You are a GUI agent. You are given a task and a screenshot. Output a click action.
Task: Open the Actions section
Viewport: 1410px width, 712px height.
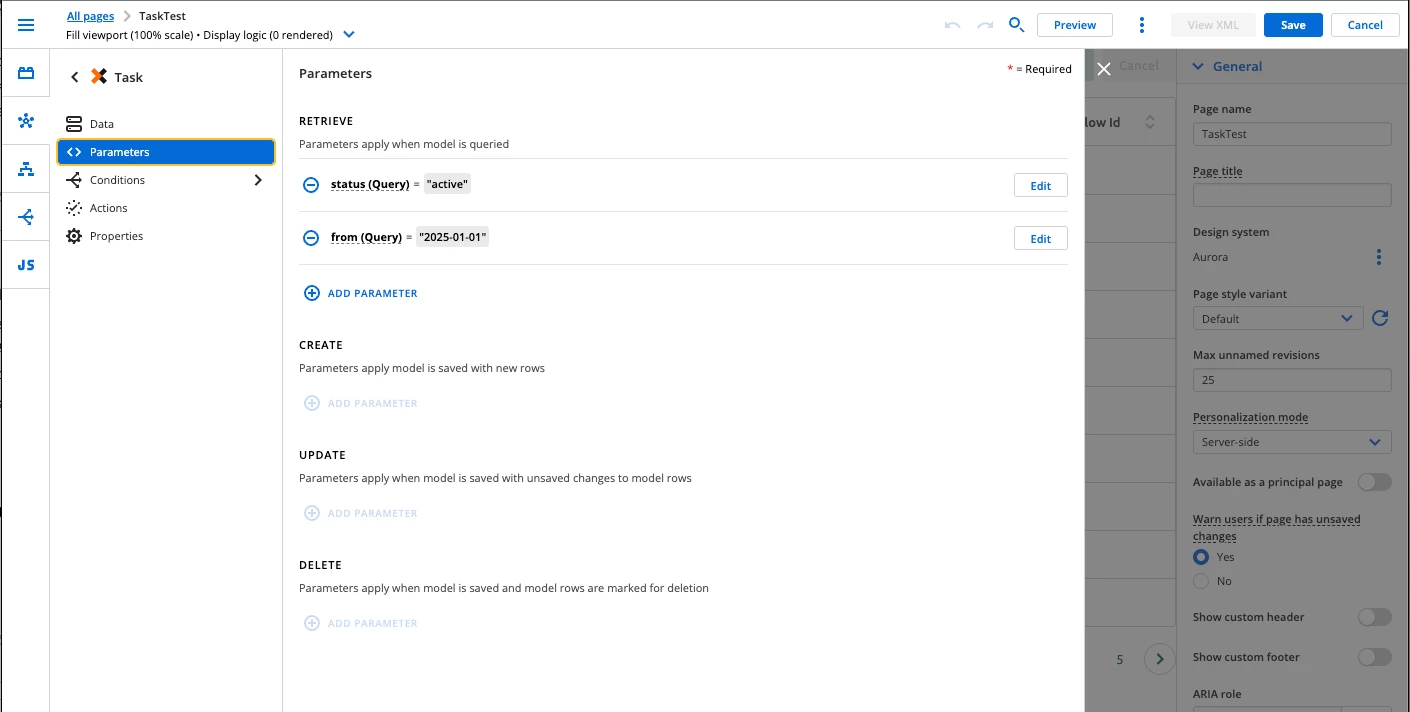coord(166,208)
